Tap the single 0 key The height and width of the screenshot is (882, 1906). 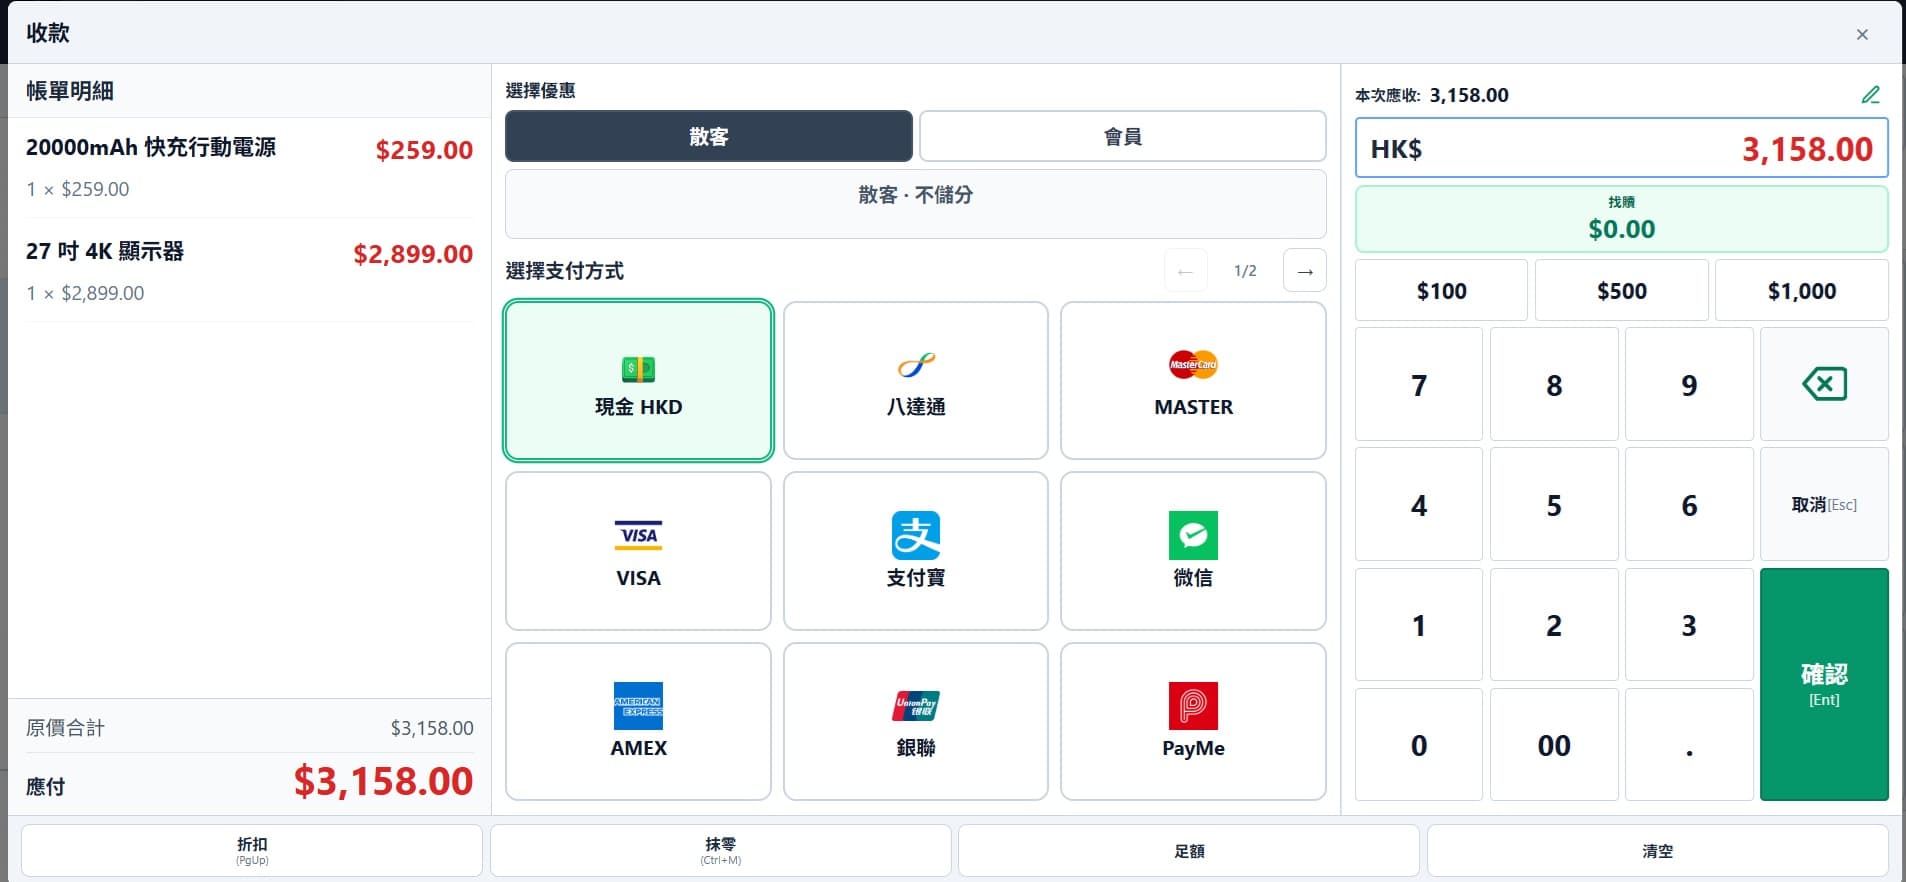point(1418,744)
